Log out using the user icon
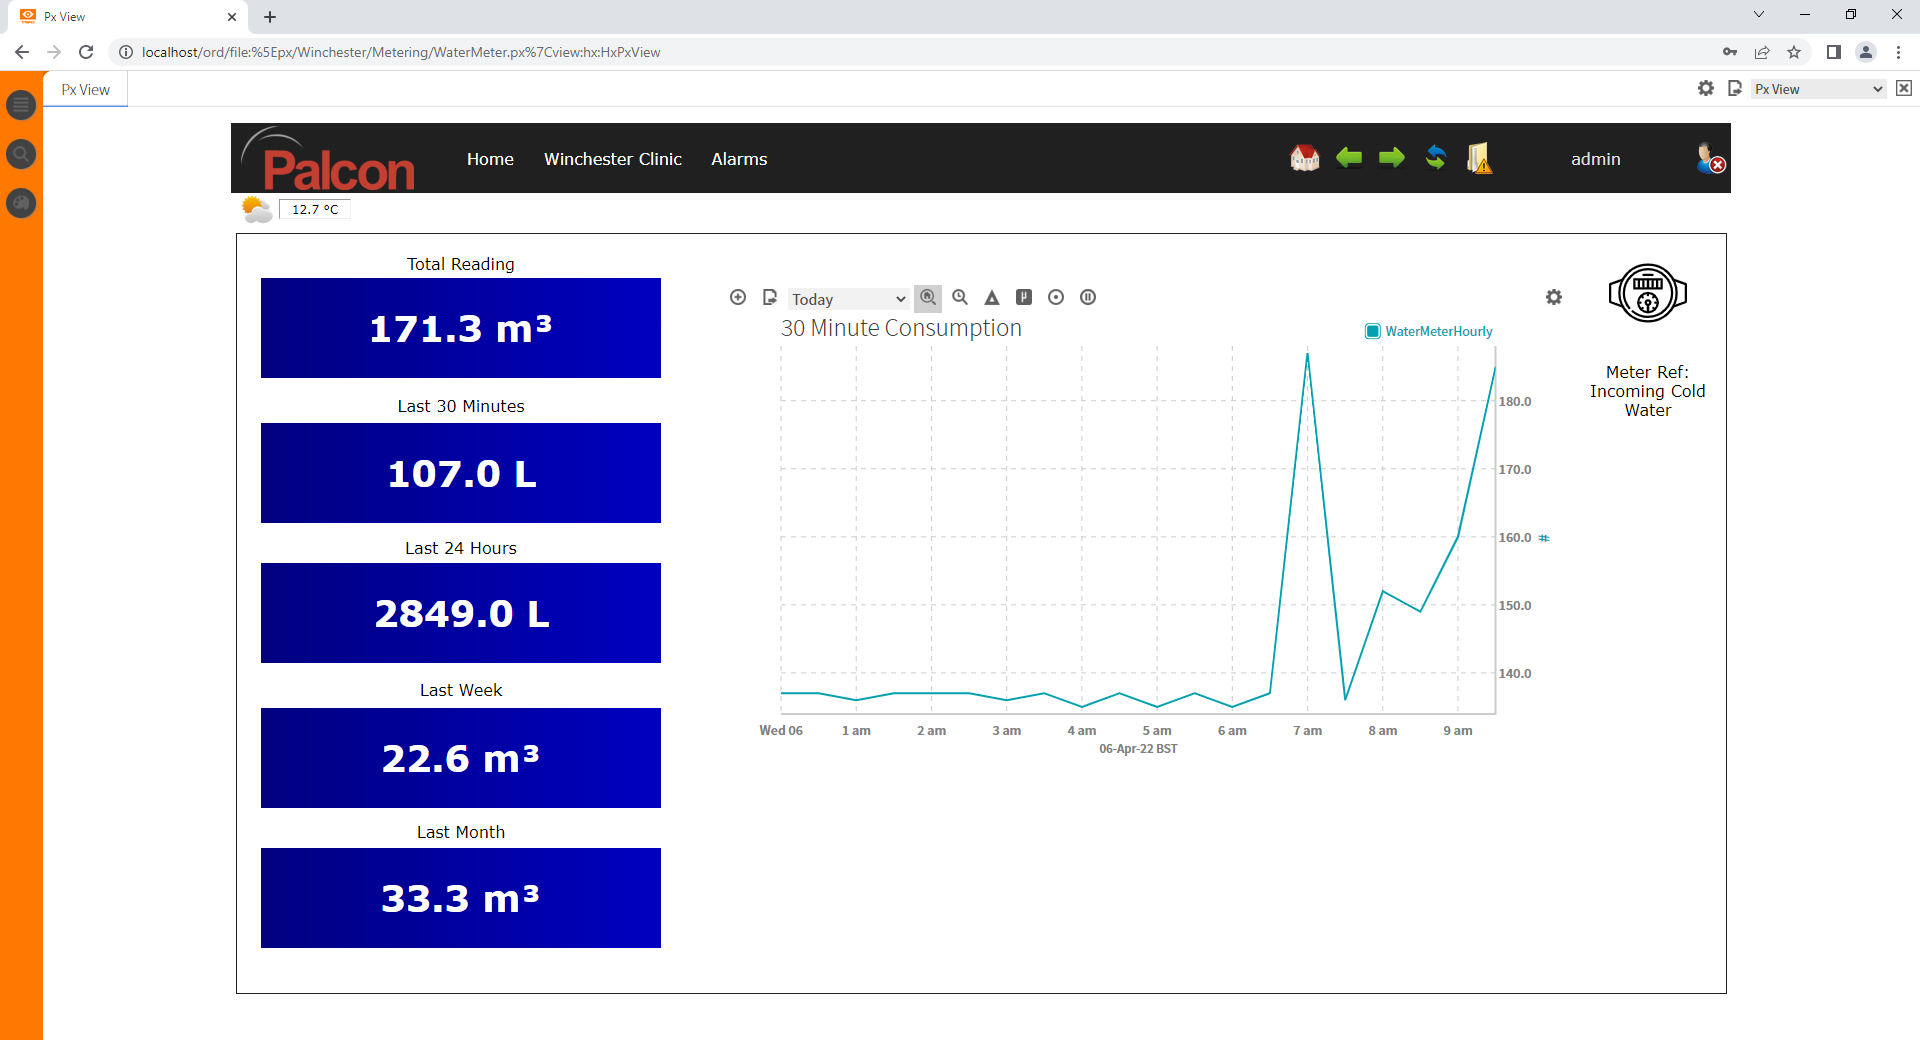The height and width of the screenshot is (1040, 1920). [x=1710, y=159]
